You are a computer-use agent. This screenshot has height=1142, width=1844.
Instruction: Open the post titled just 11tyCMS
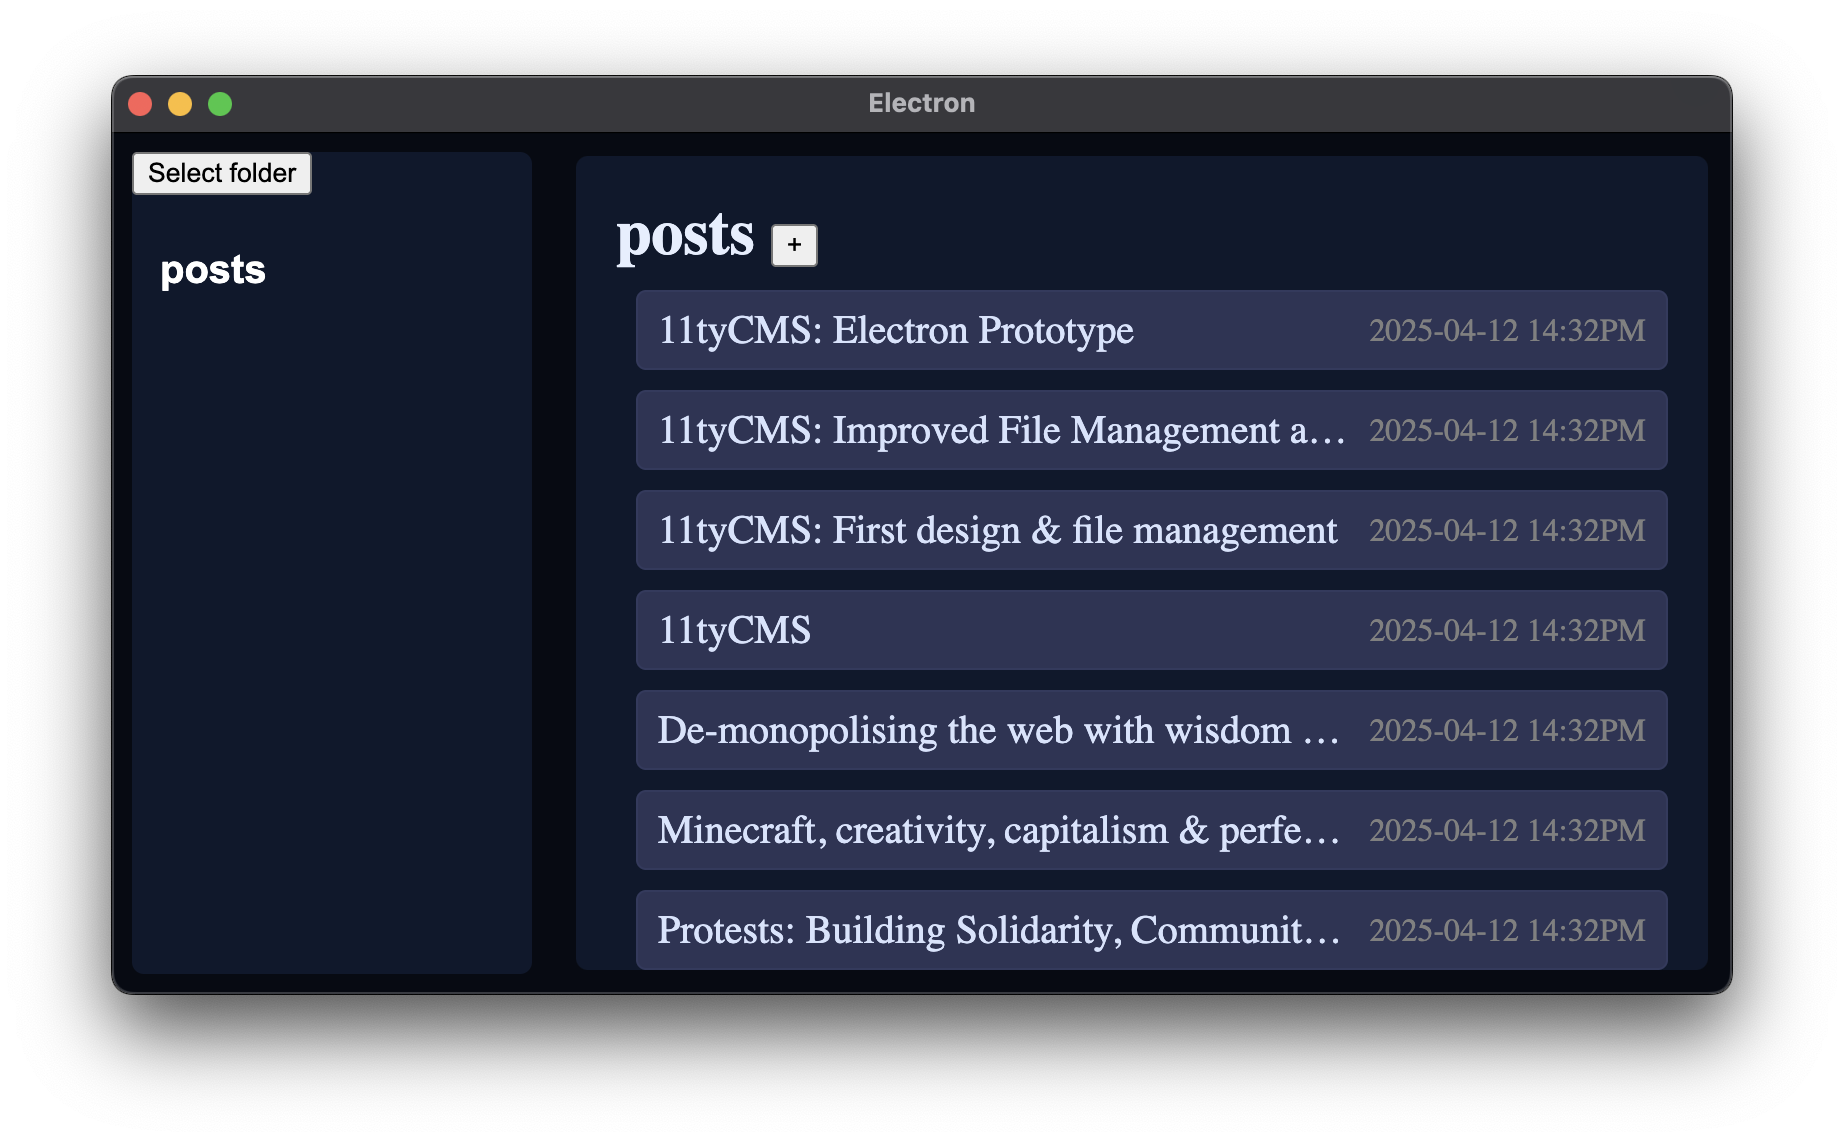(1151, 630)
